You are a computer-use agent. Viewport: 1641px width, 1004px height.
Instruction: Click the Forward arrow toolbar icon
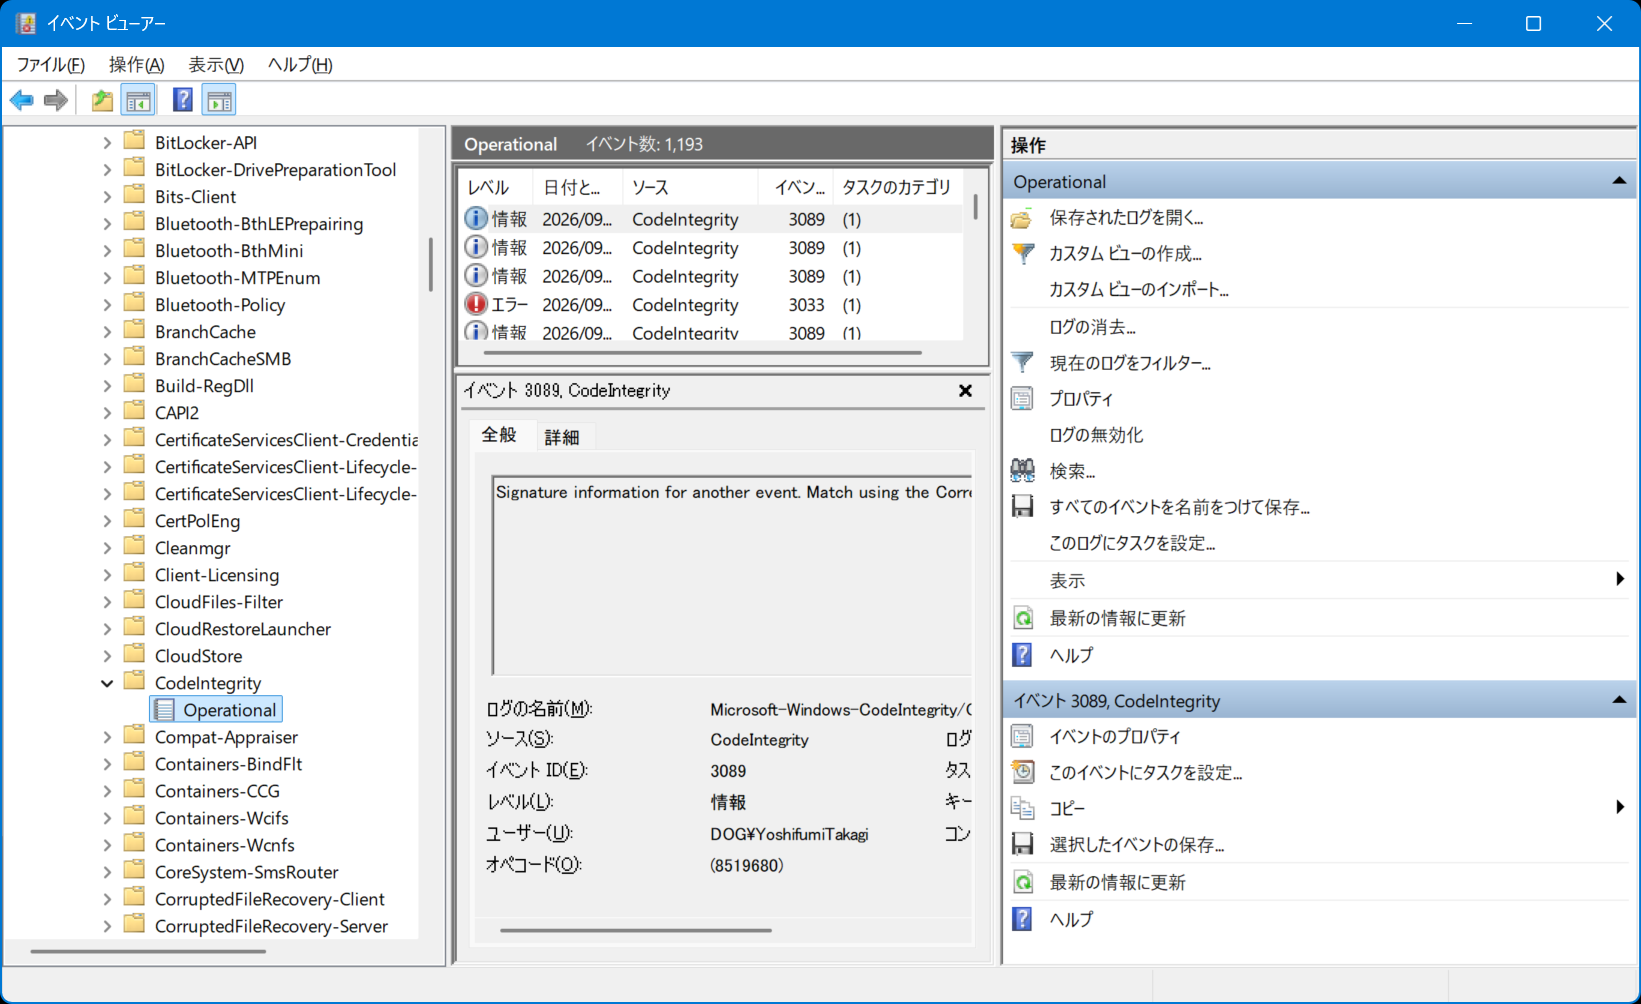click(56, 100)
